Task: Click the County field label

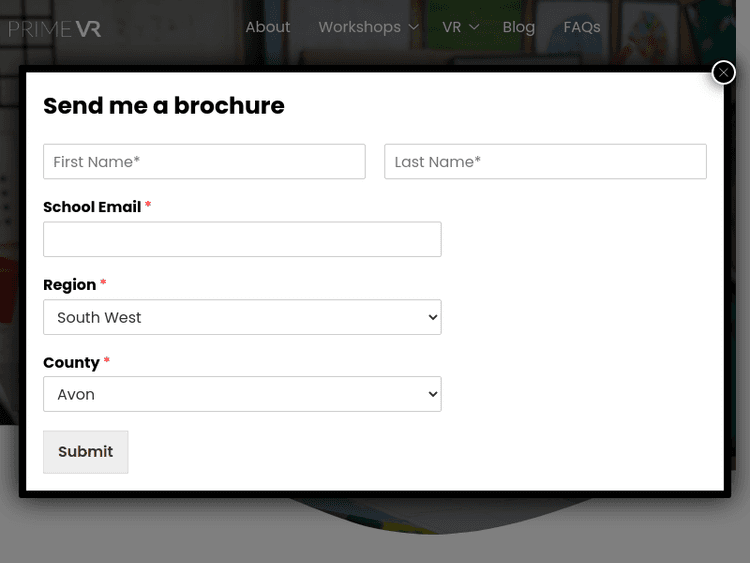Action: pos(71,363)
